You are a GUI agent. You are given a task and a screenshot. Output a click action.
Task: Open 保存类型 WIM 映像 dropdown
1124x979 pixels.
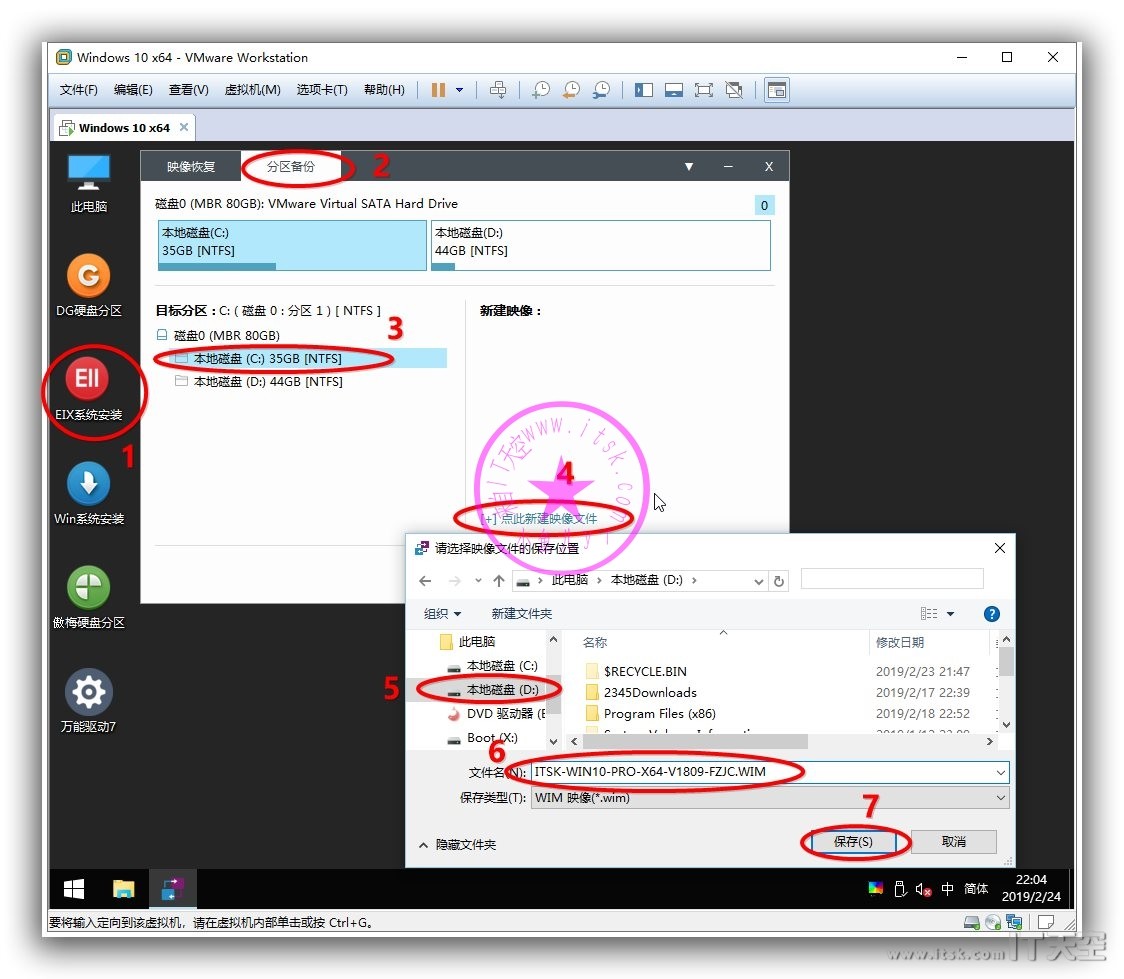(770, 798)
